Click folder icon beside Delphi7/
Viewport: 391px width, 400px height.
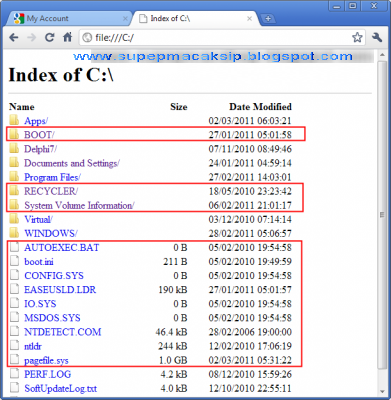click(x=14, y=148)
